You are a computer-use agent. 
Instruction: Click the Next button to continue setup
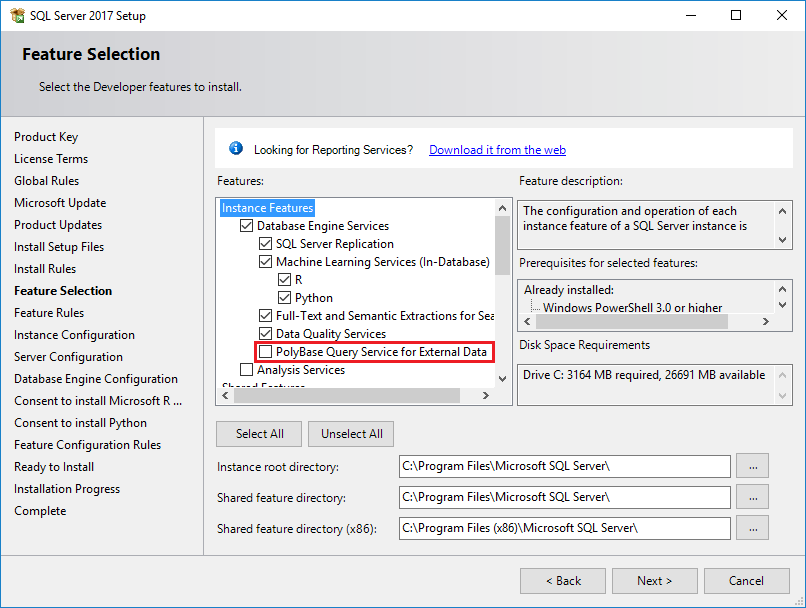tap(654, 580)
